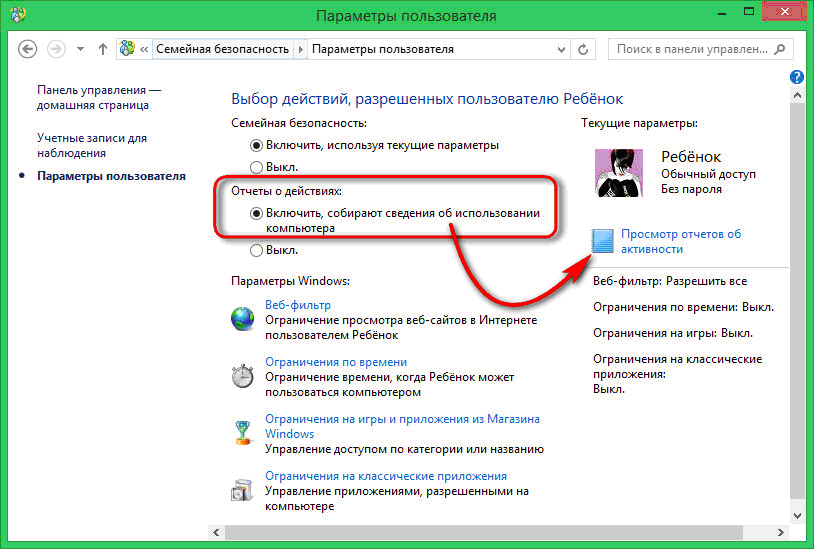The image size is (814, 549).
Task: Click the Ограничения по времени: Выкл. status
Action: [x=683, y=307]
